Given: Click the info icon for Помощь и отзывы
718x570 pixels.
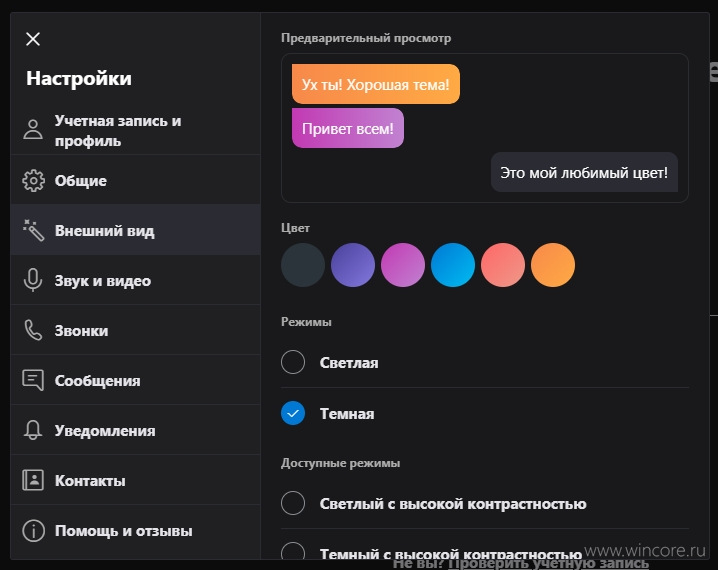Looking at the screenshot, I should [x=33, y=531].
